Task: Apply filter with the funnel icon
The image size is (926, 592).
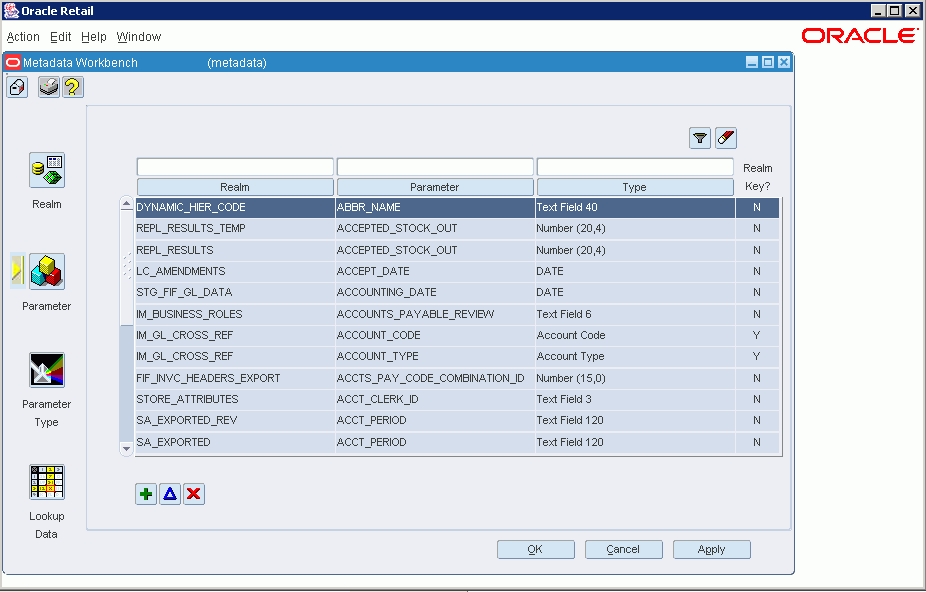Action: [700, 138]
